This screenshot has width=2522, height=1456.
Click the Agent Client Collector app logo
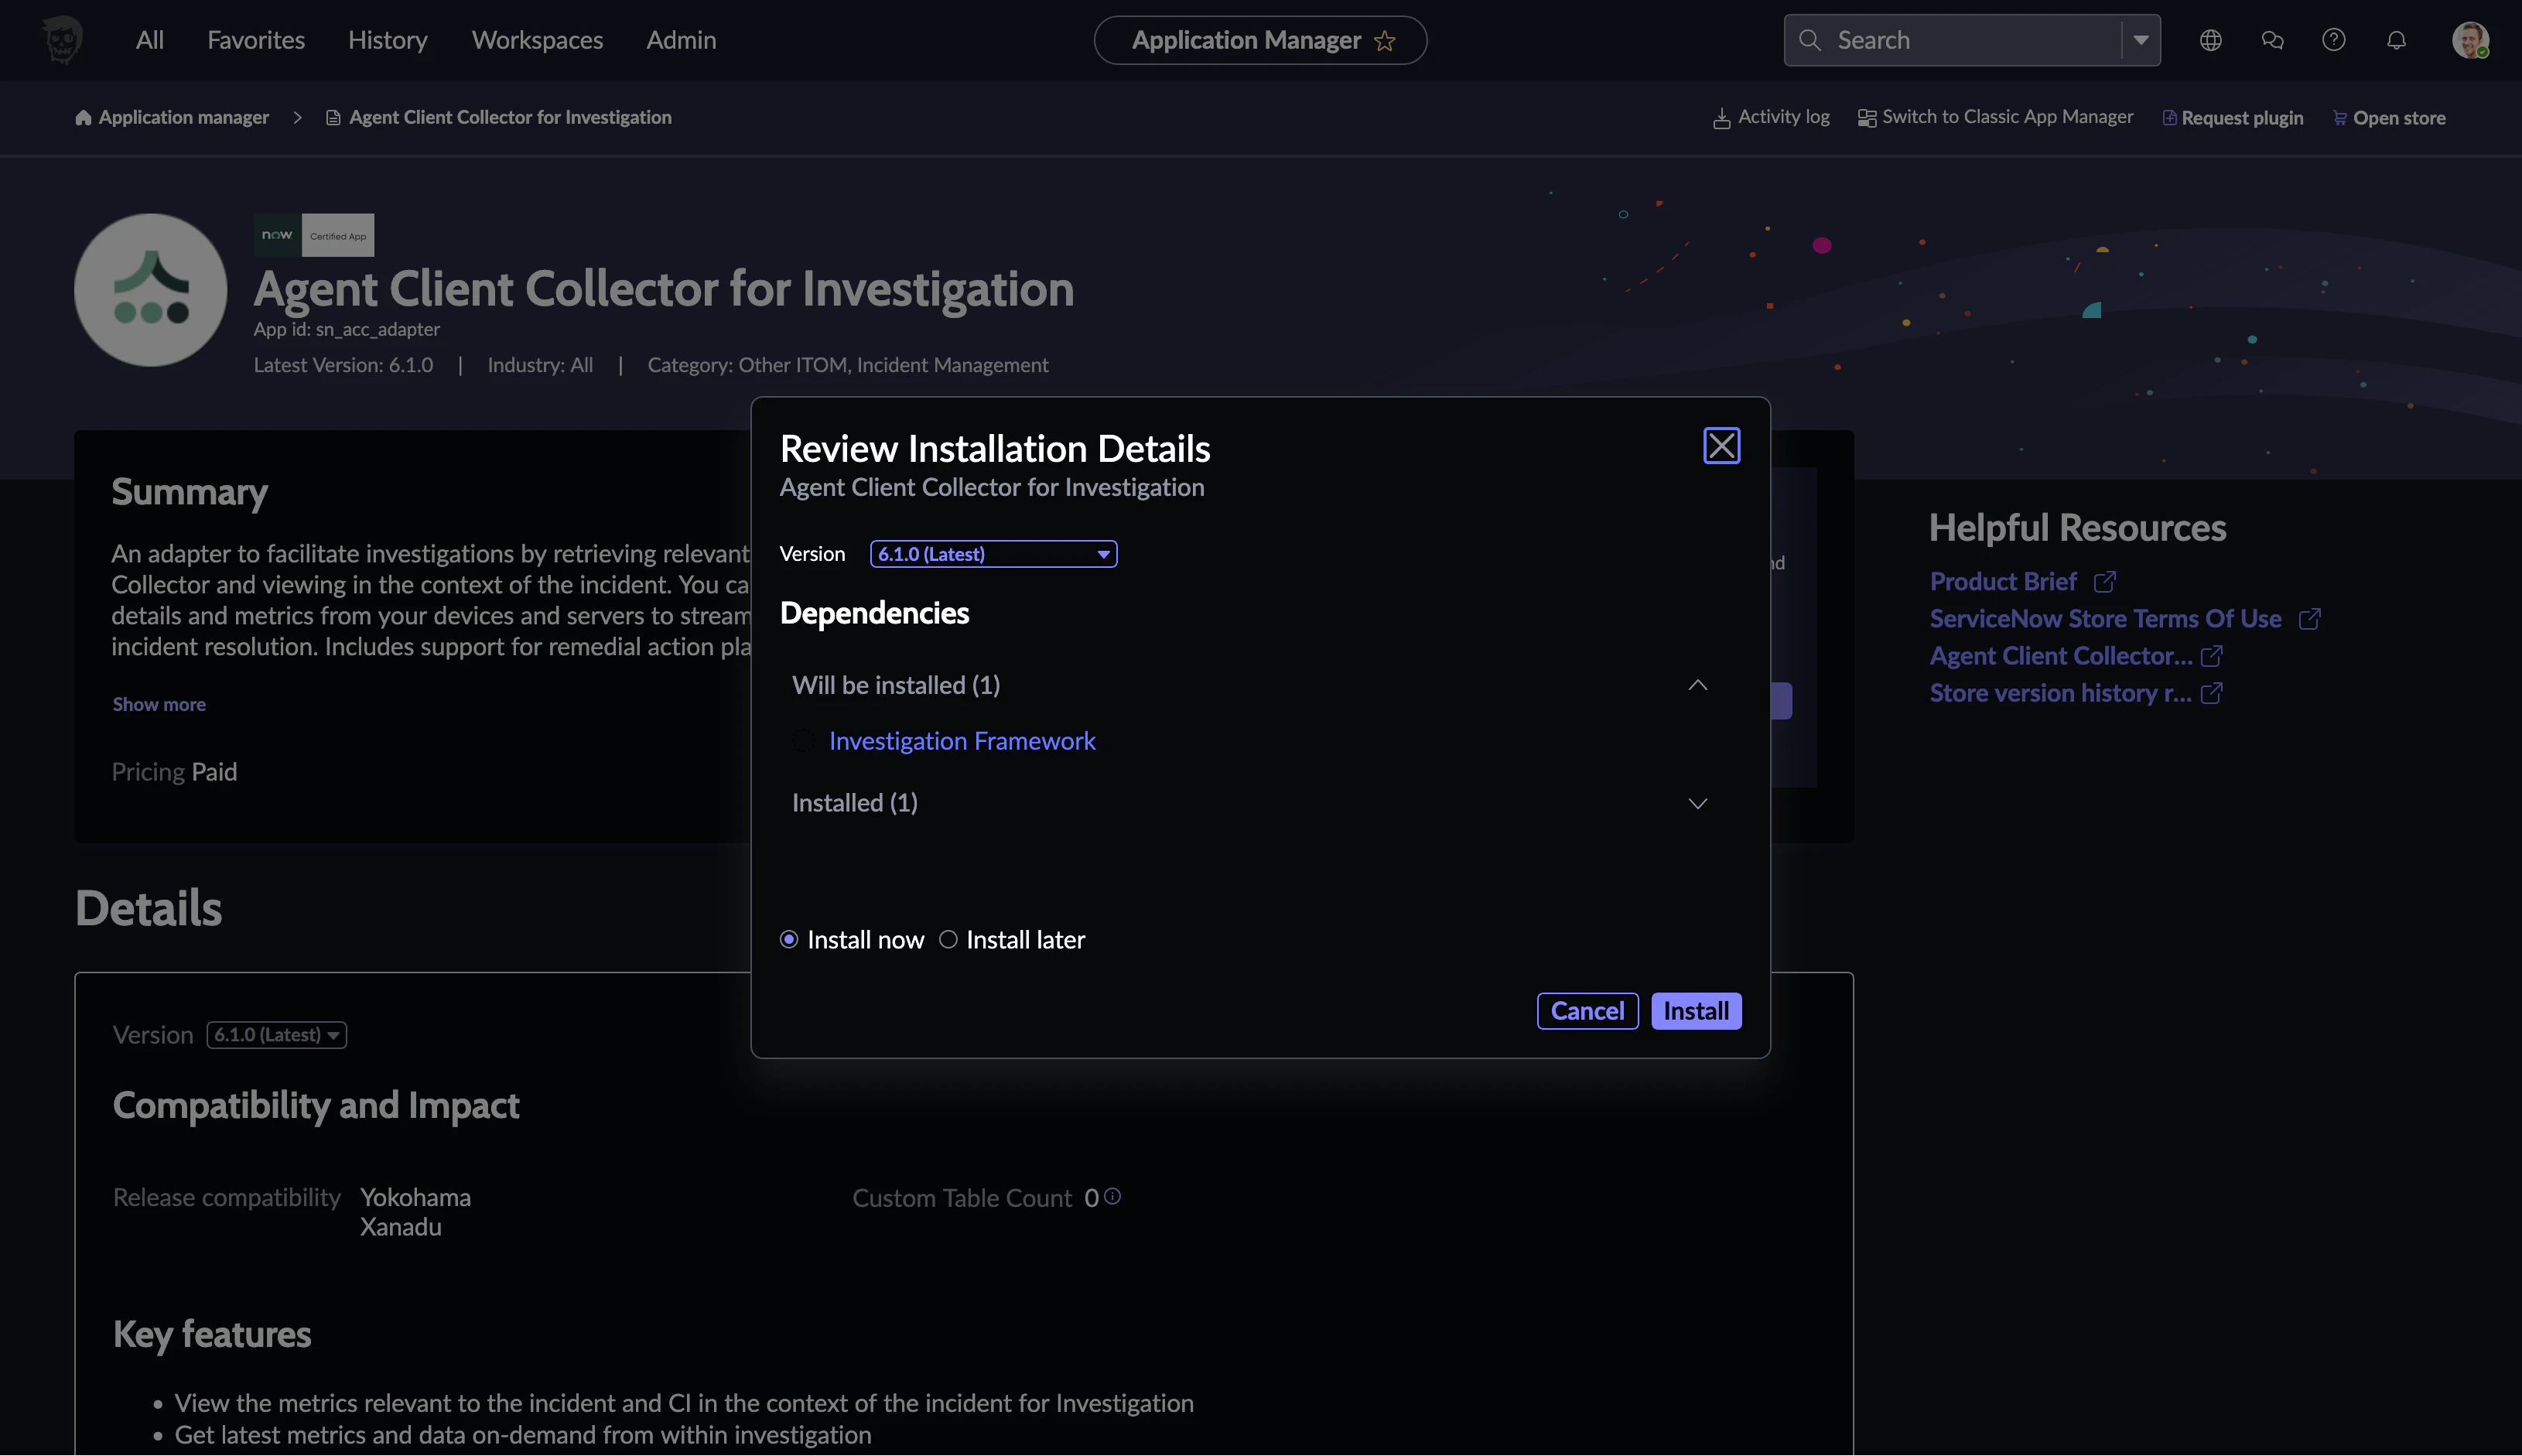pos(151,290)
